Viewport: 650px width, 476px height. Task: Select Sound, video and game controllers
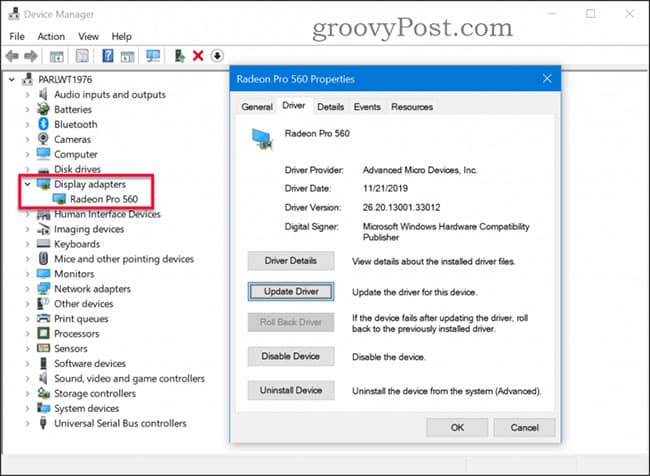click(129, 379)
